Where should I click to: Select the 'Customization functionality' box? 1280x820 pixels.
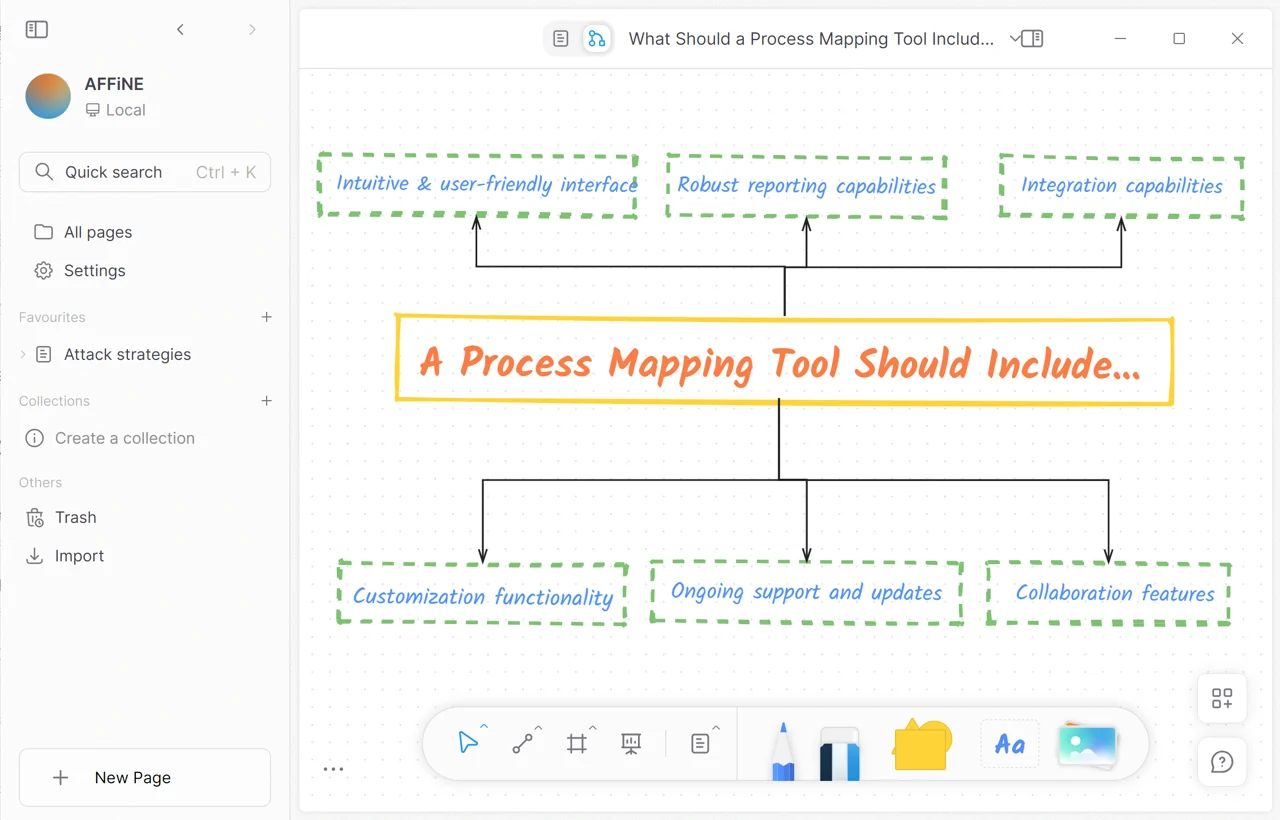tap(482, 594)
